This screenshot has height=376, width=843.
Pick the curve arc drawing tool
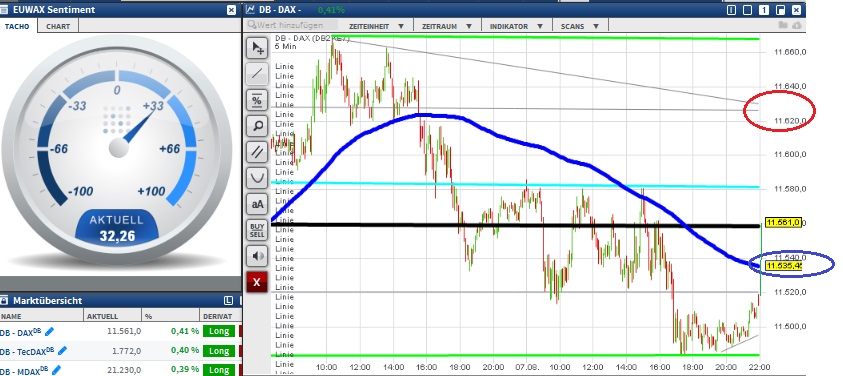tap(257, 178)
